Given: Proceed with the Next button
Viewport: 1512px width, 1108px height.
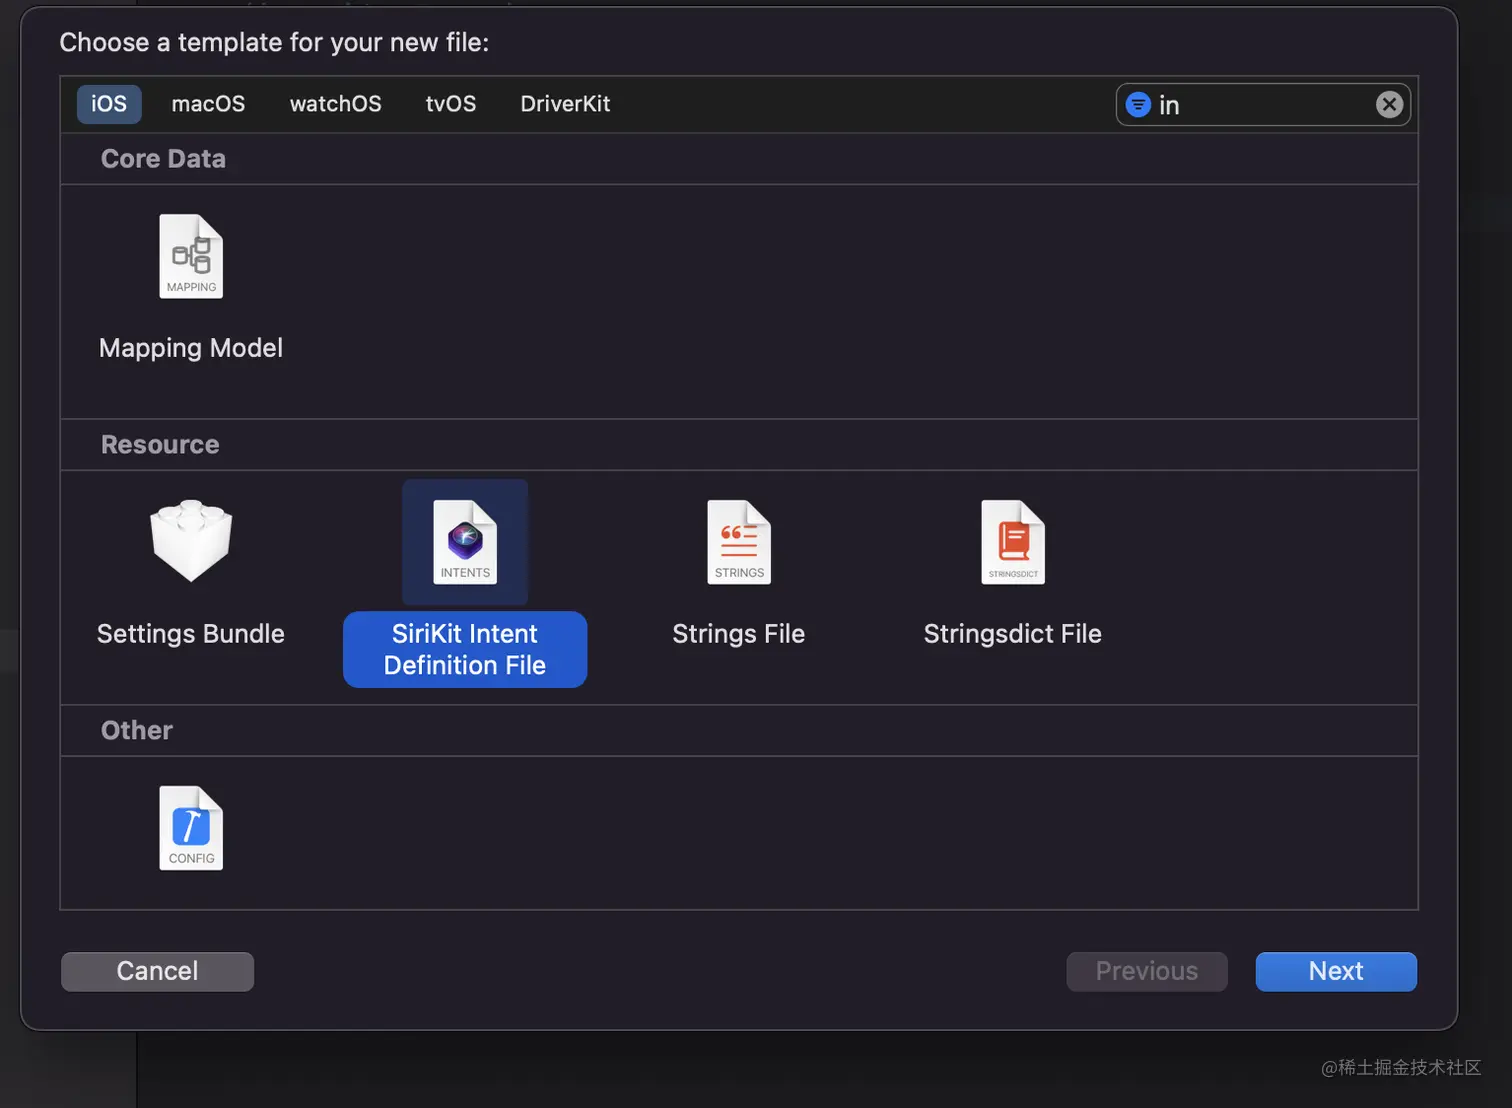Looking at the screenshot, I should (x=1336, y=971).
